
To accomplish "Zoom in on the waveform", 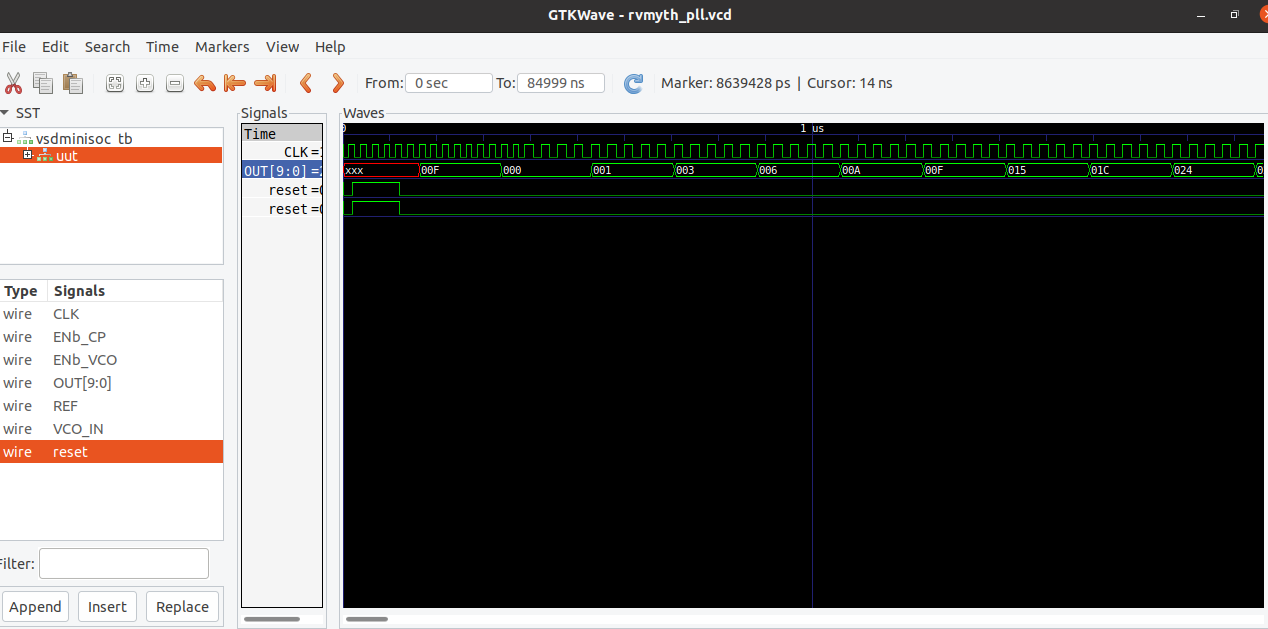I will [145, 83].
